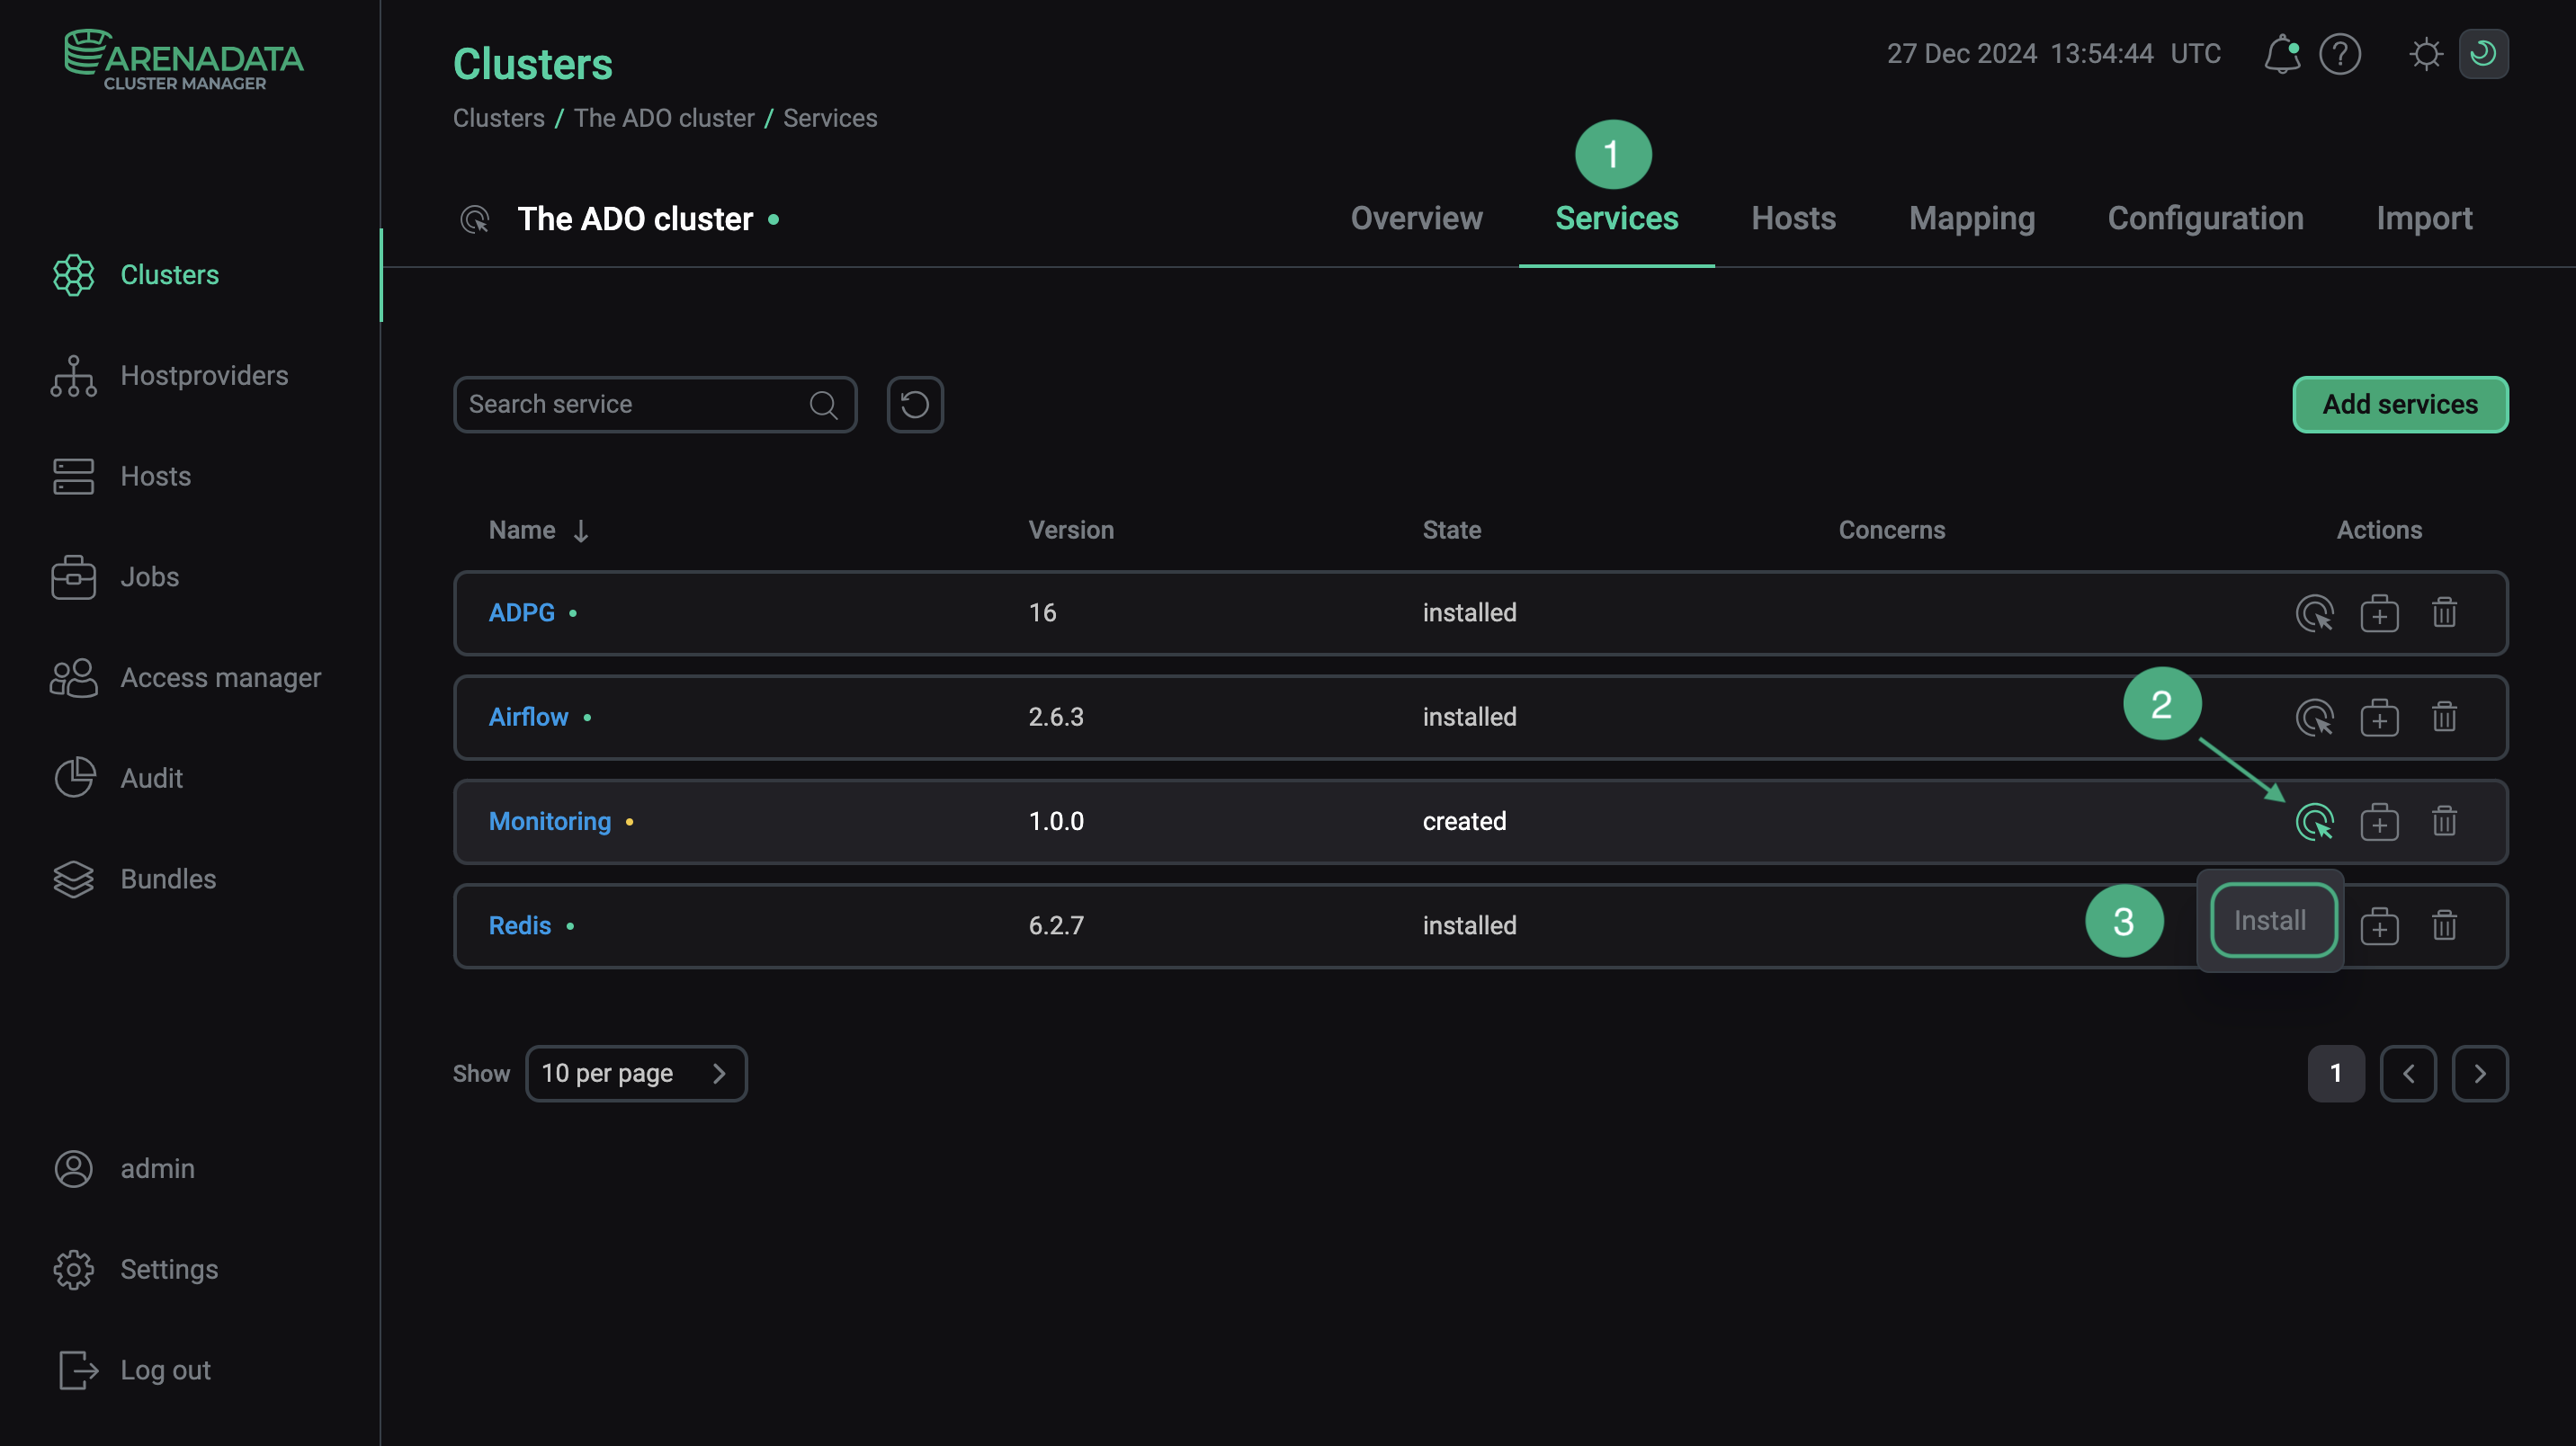
Task: Expand the 10 per page dropdown
Action: tap(636, 1073)
